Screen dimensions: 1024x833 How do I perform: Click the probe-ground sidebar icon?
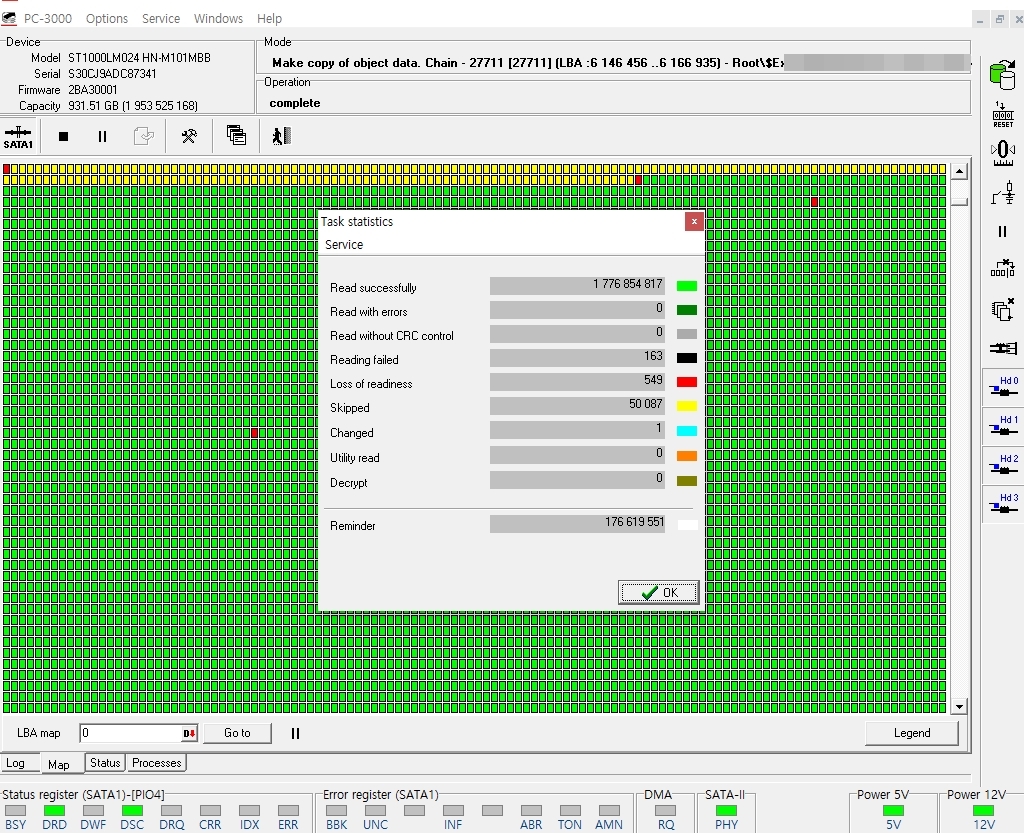coord(1002,193)
